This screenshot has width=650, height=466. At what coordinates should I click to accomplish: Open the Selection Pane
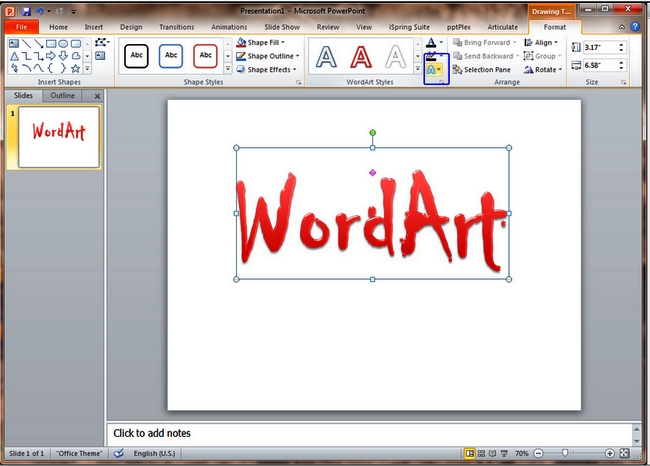pos(482,70)
